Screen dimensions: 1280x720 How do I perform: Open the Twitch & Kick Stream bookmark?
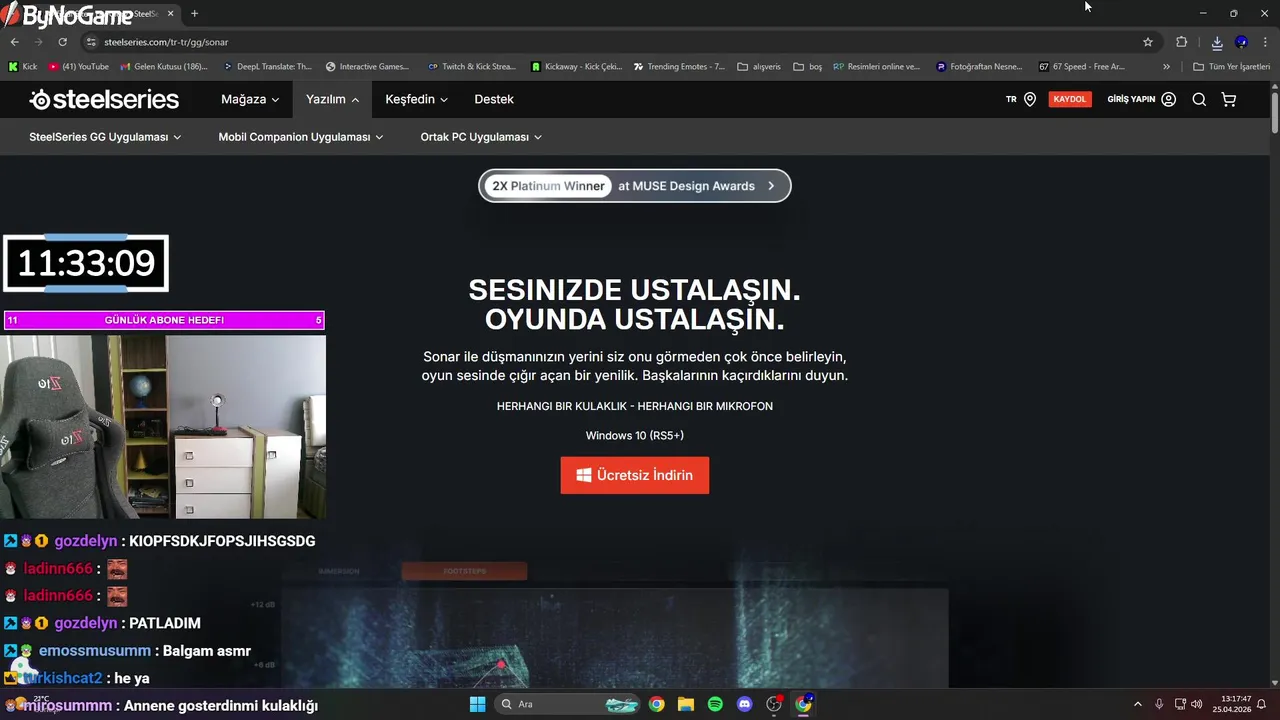471,67
